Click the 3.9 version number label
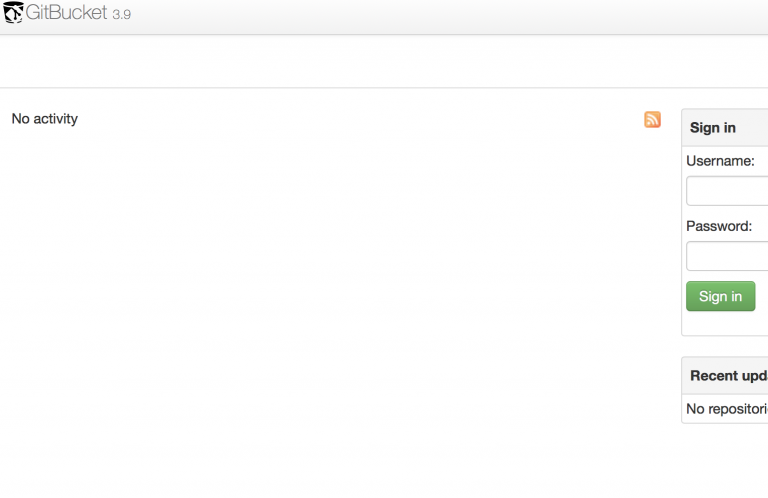 coord(121,15)
